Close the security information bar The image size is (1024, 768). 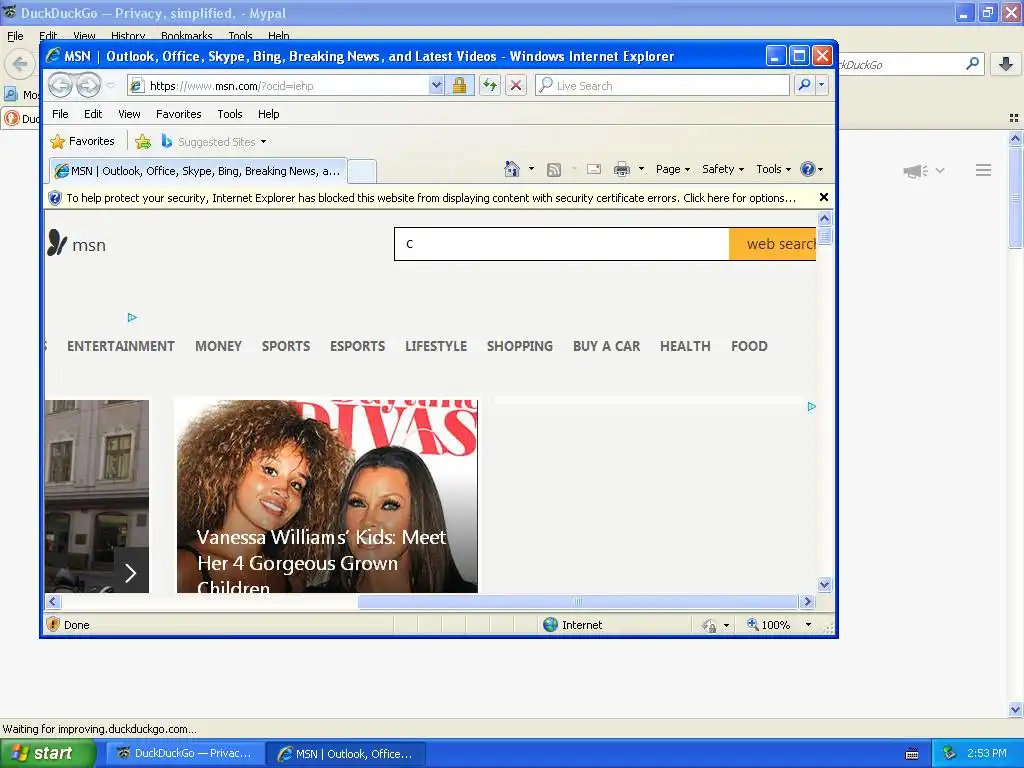(x=824, y=197)
